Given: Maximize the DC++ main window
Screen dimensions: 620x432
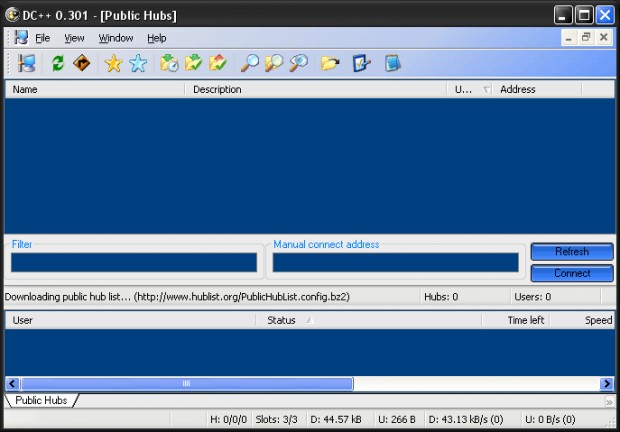Looking at the screenshot, I should pyautogui.click(x=584, y=15).
